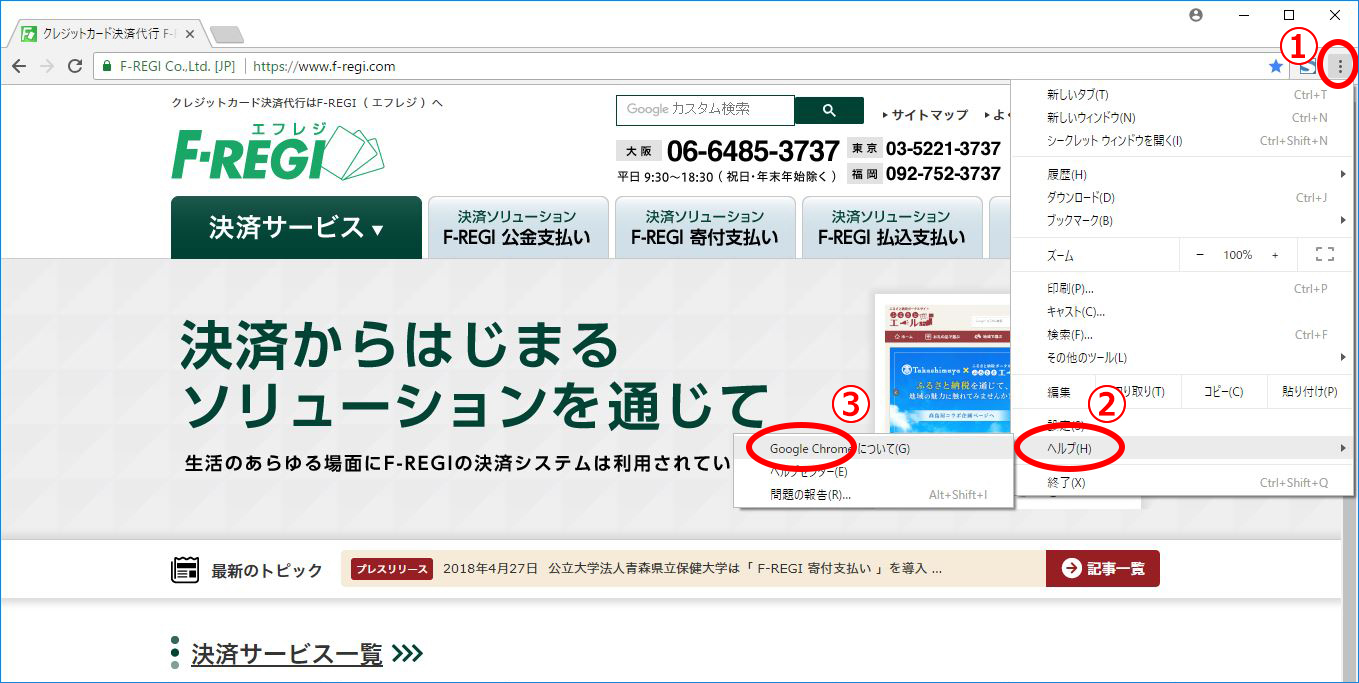
Task: Click the サイトマップ link
Action: [x=925, y=115]
